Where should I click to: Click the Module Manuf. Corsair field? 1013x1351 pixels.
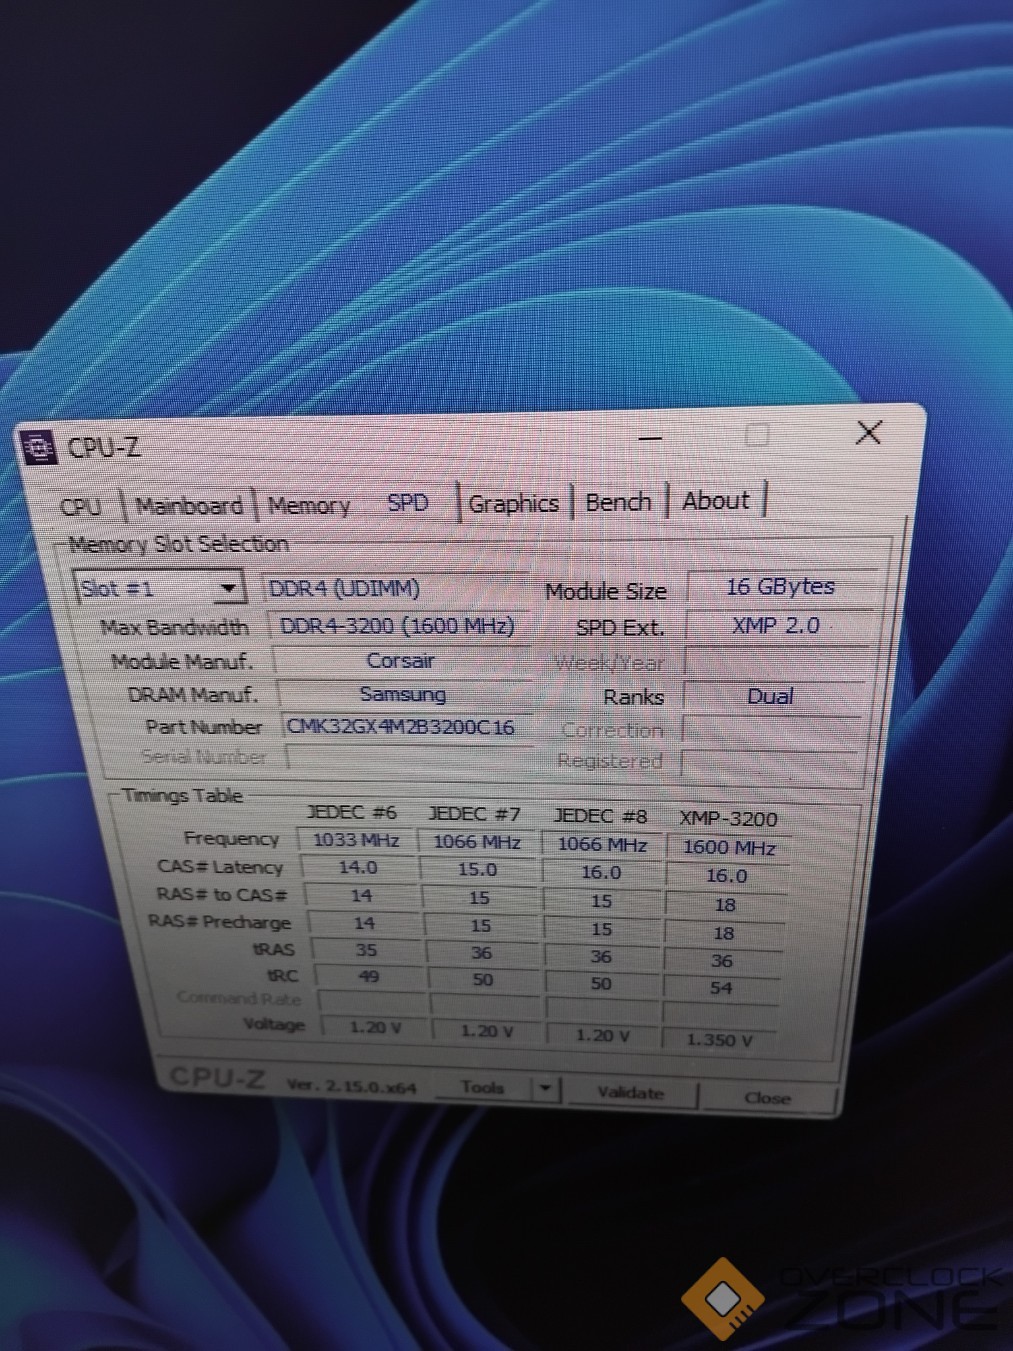coord(400,661)
